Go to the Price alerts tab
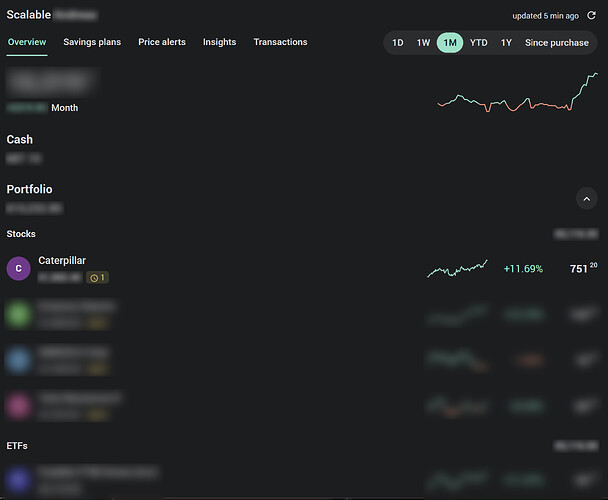Image resolution: width=608 pixels, height=500 pixels. [x=162, y=42]
